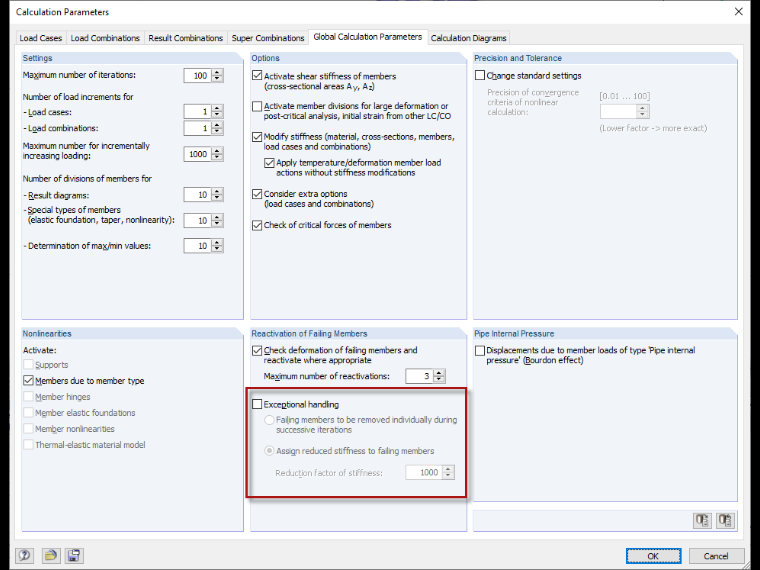Image resolution: width=760 pixels, height=570 pixels.
Task: Toggle the Modify stiffness checkbox
Action: tap(257, 137)
